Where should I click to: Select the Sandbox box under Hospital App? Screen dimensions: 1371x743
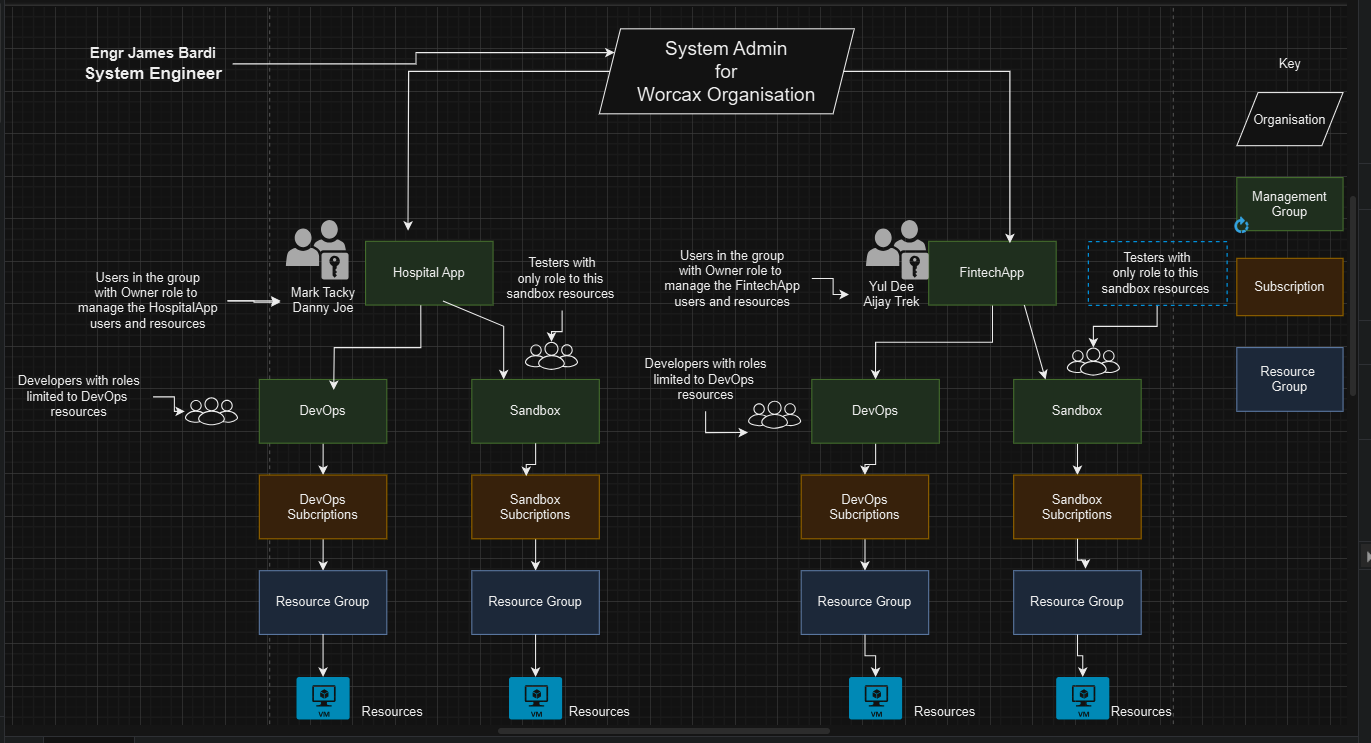coord(535,411)
